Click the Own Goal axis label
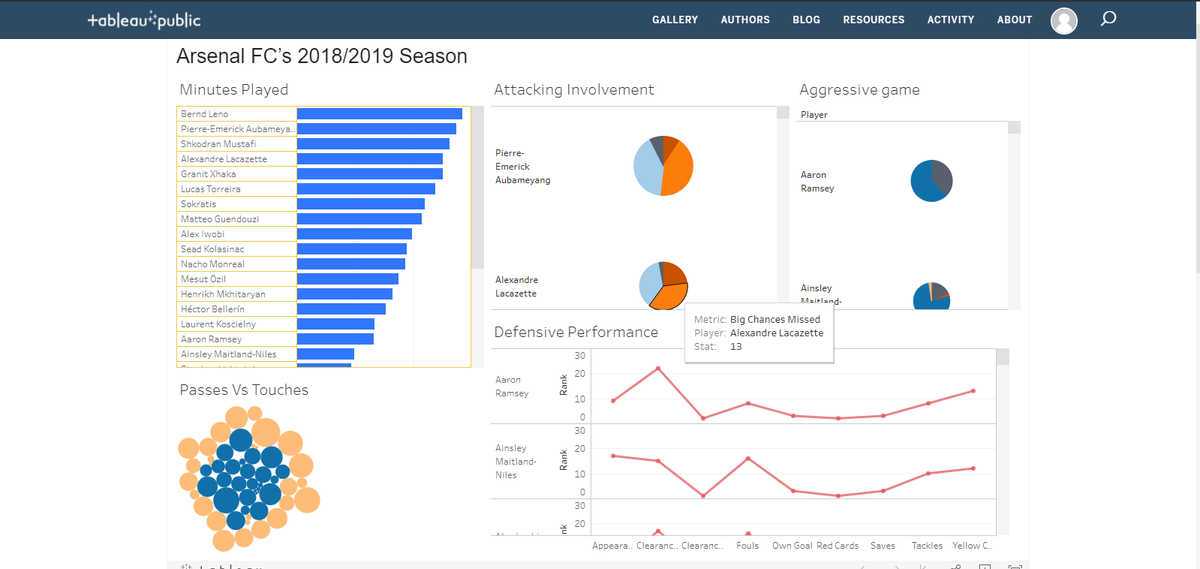 792,546
